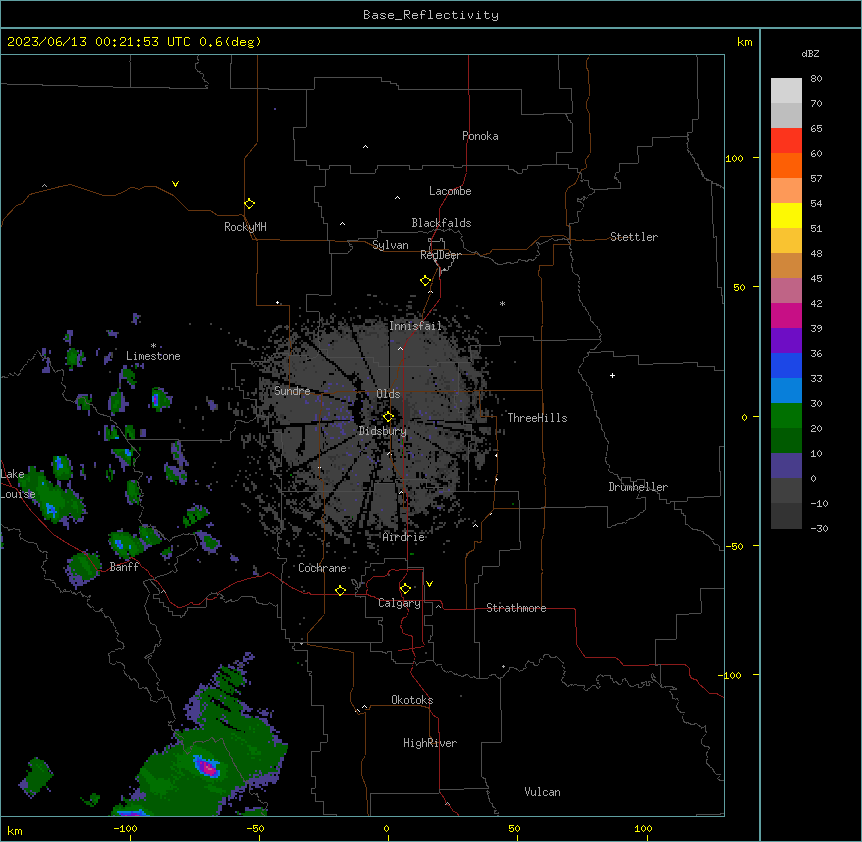The width and height of the screenshot is (862, 842).
Task: Click the Blackfalds city label
Action: (x=441, y=223)
